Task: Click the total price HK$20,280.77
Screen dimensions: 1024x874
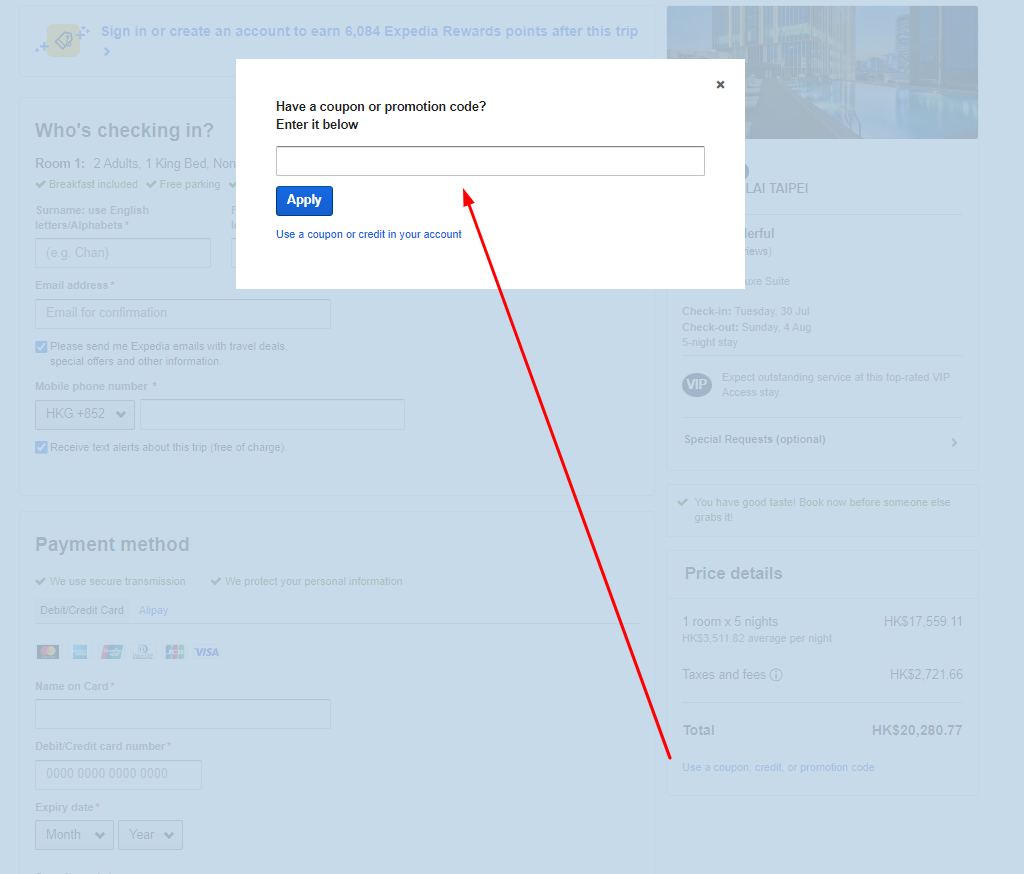Action: pos(917,730)
